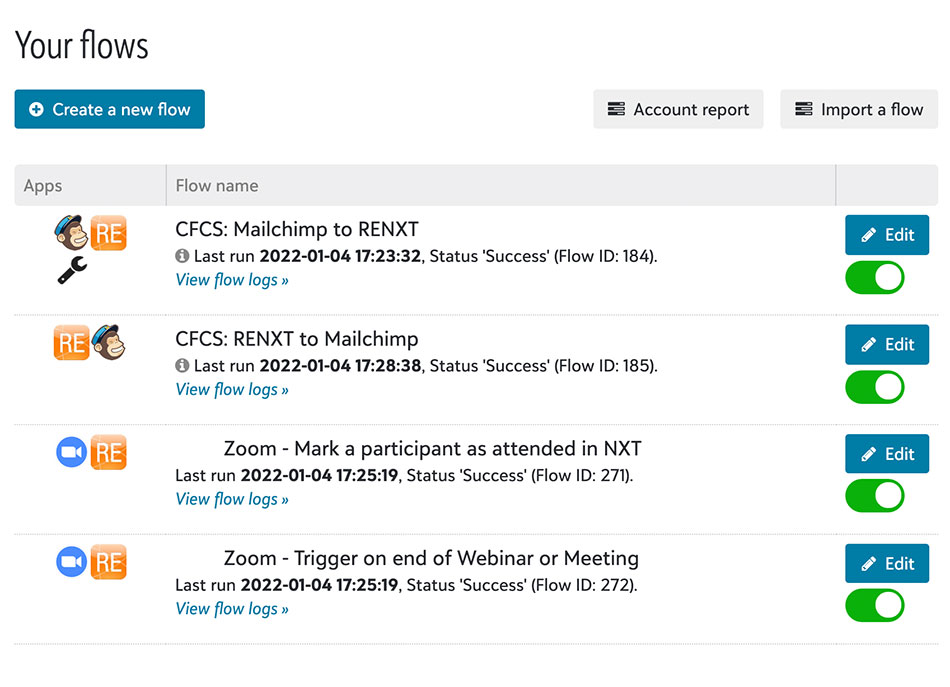
Task: Click the info icon beside the Flow ID 184 last run
Action: pos(182,256)
